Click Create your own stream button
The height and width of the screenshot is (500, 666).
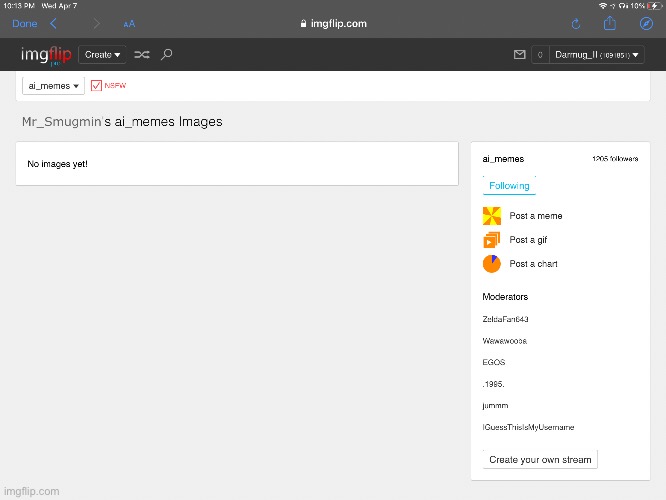[x=540, y=460]
